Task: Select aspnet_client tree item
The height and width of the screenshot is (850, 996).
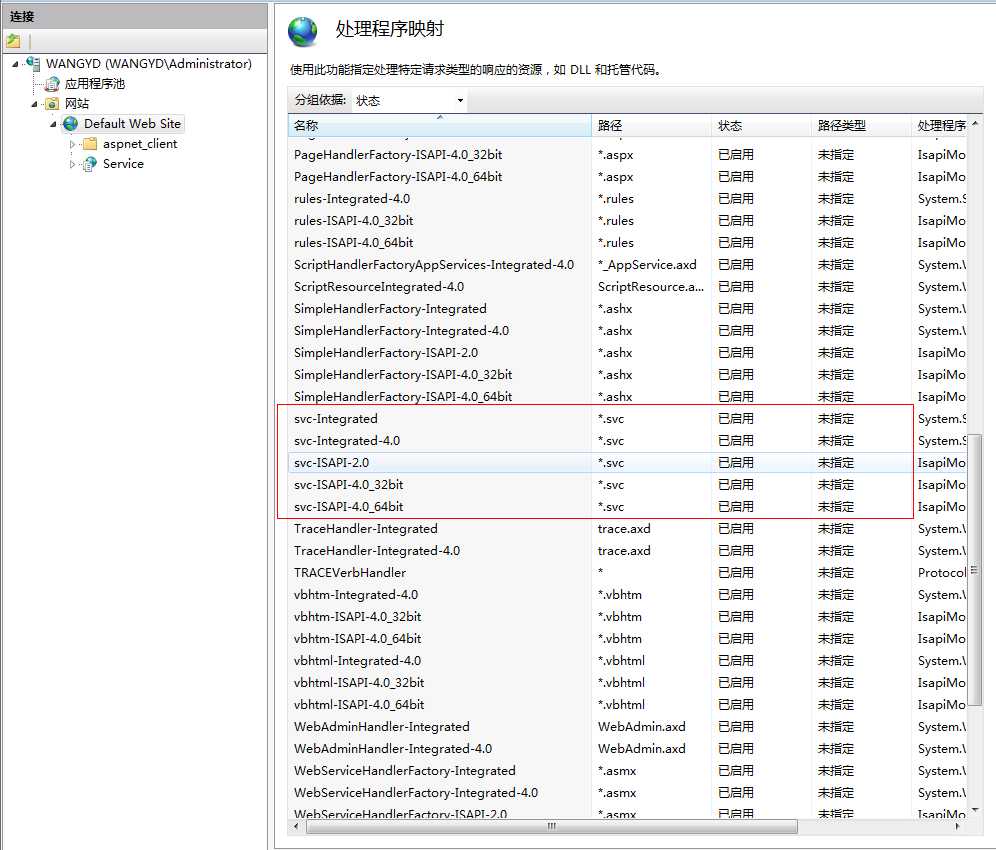Action: [140, 144]
